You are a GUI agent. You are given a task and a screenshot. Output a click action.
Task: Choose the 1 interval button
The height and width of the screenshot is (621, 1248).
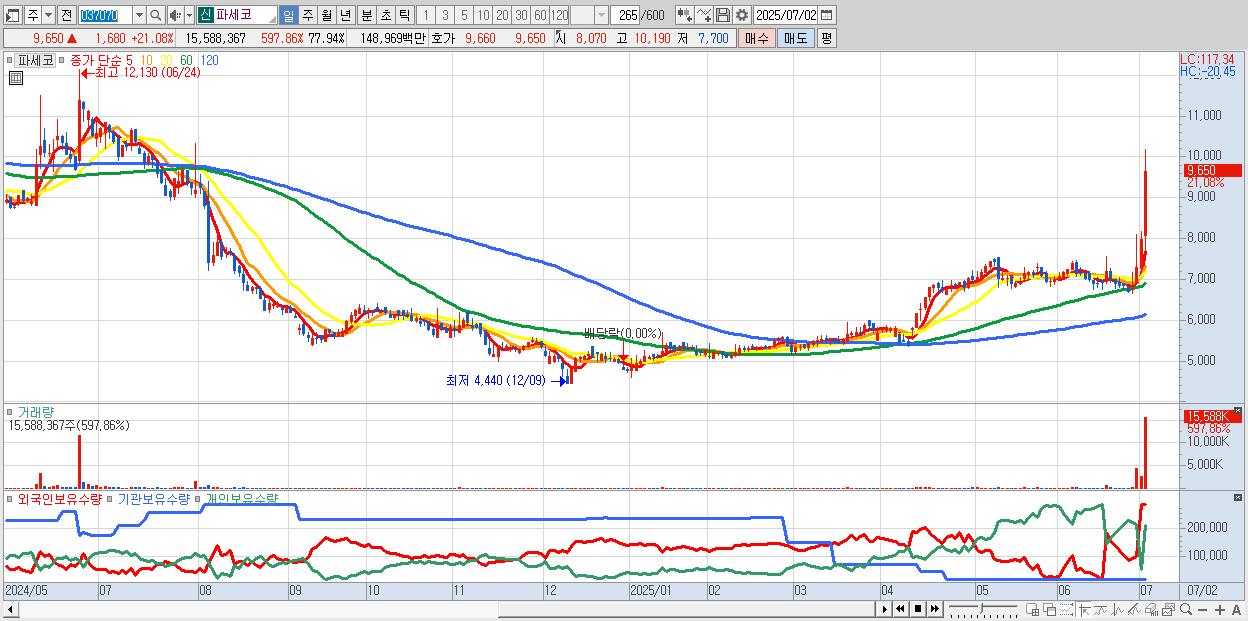click(x=425, y=15)
